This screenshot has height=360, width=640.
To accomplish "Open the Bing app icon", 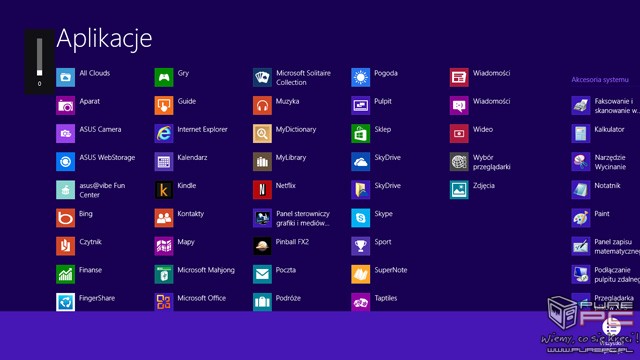I will coord(65,218).
